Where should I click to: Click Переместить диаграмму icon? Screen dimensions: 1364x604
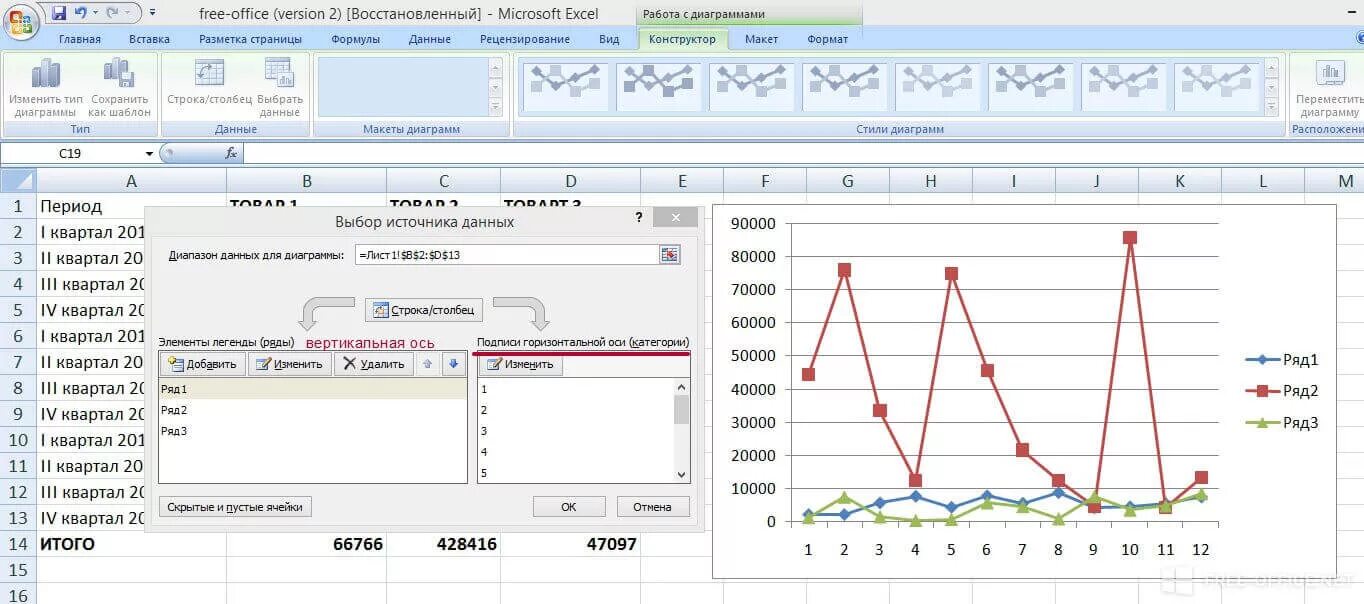coord(1329,89)
